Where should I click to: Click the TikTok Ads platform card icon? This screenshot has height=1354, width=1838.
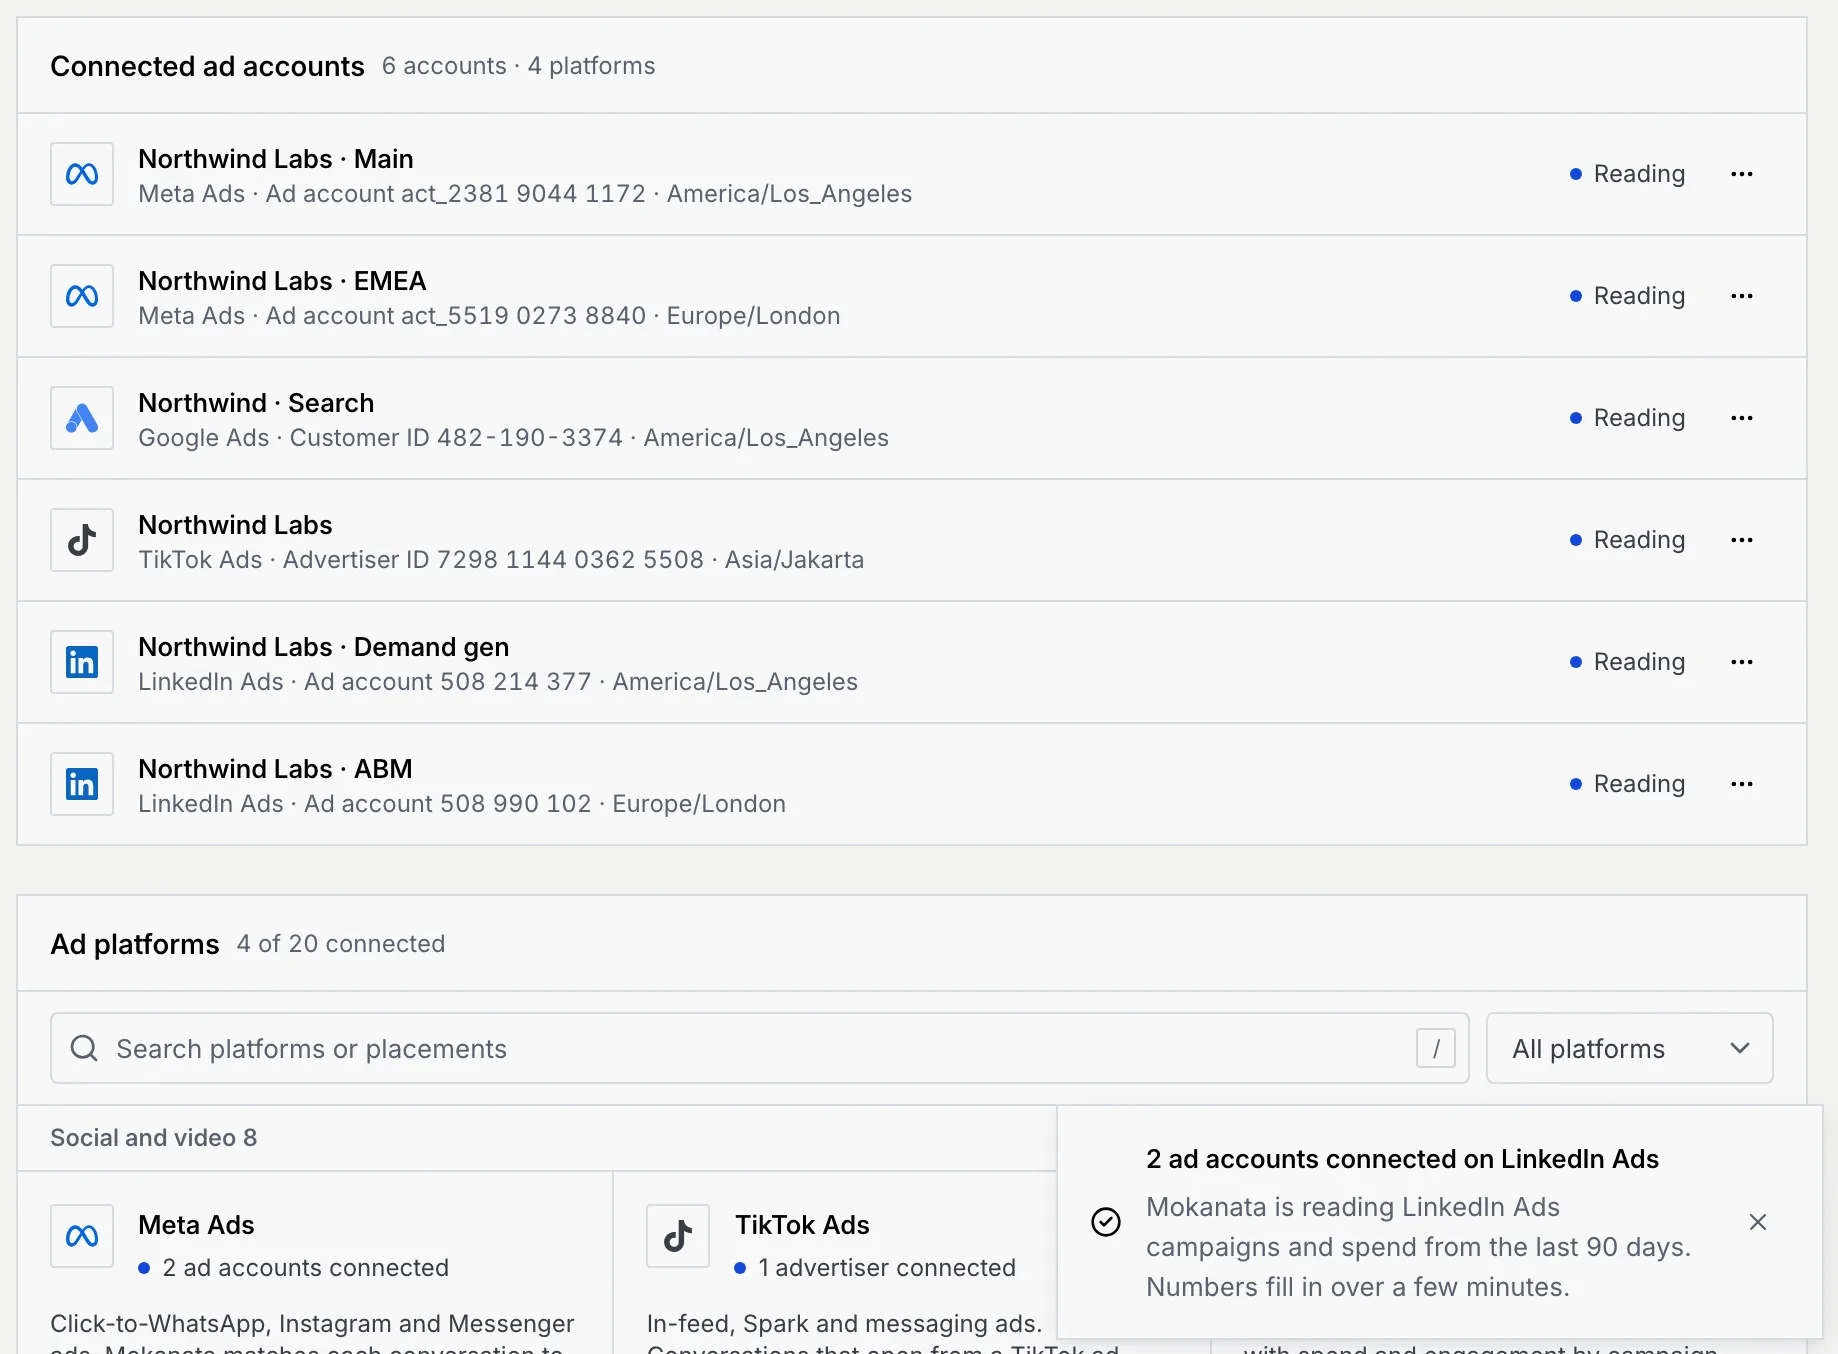coord(678,1236)
